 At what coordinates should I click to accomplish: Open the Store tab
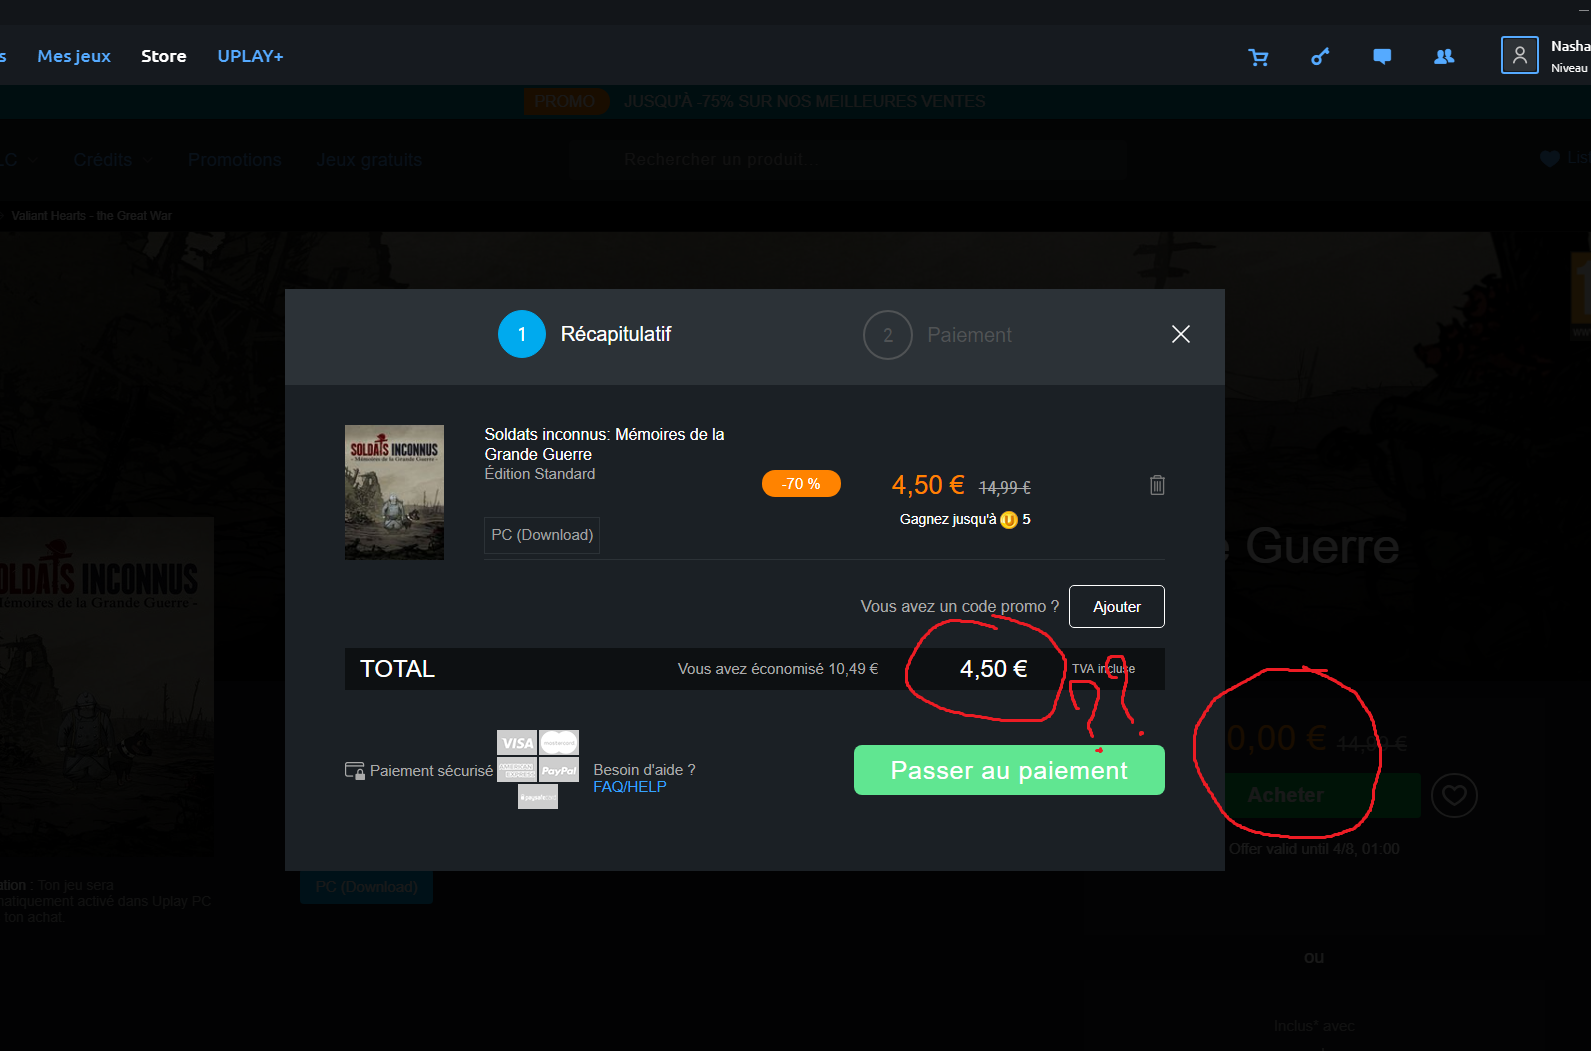click(x=164, y=56)
